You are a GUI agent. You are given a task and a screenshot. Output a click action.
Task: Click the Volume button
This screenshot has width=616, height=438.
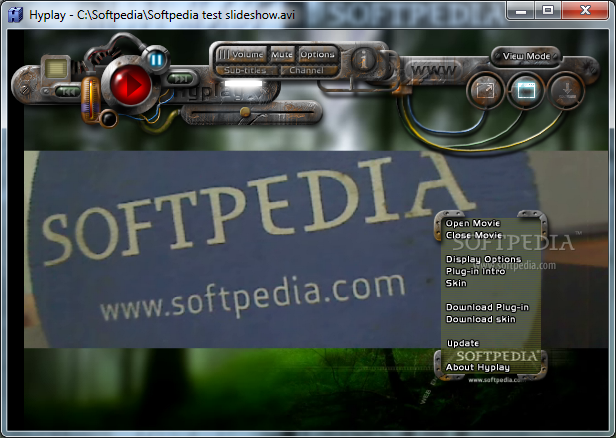coord(241,55)
